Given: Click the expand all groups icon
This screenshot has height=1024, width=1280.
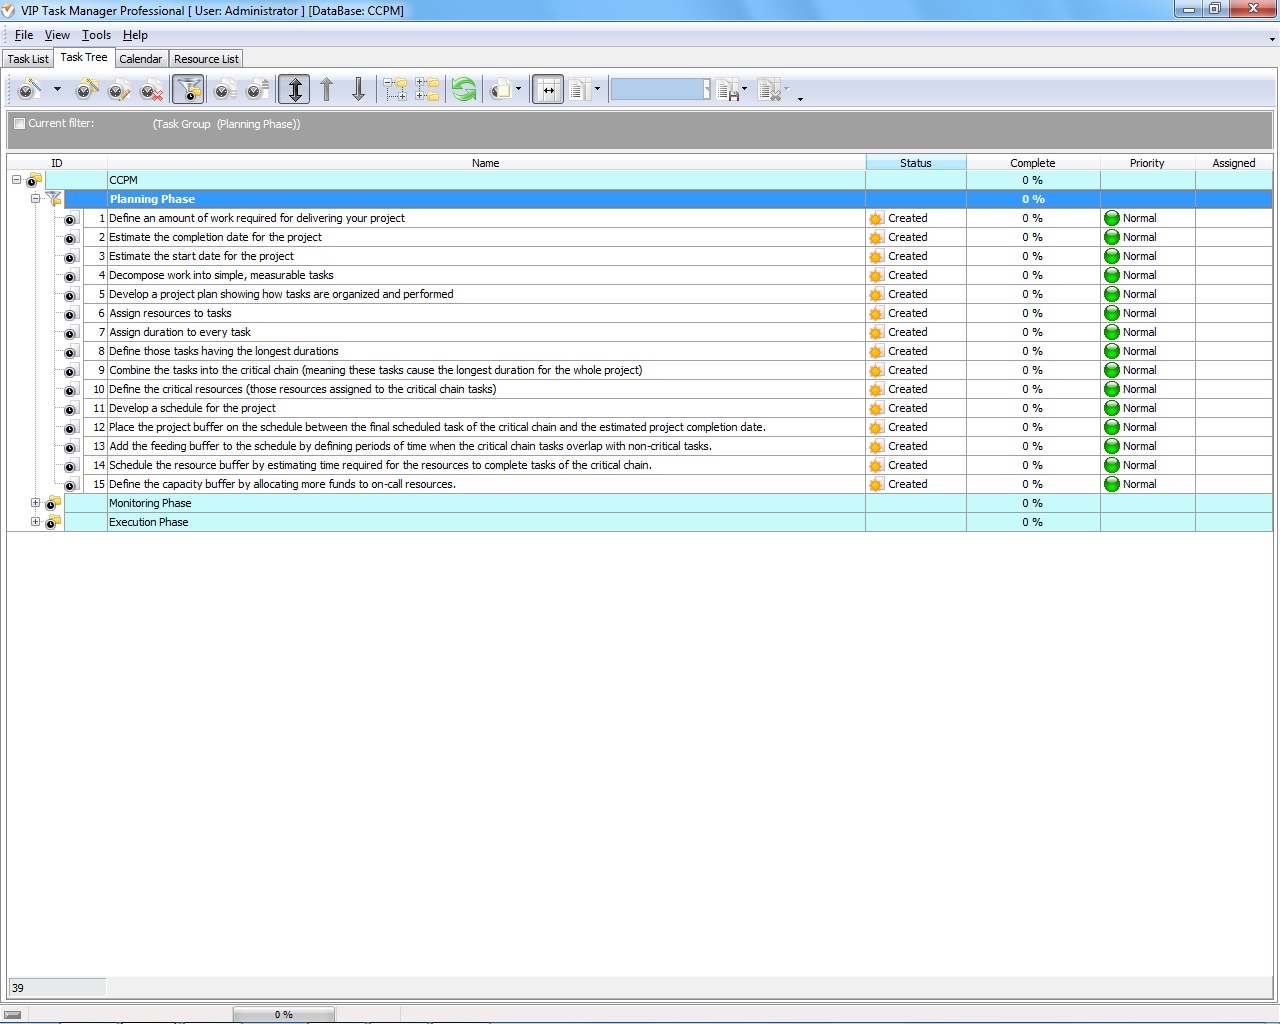Looking at the screenshot, I should (395, 91).
